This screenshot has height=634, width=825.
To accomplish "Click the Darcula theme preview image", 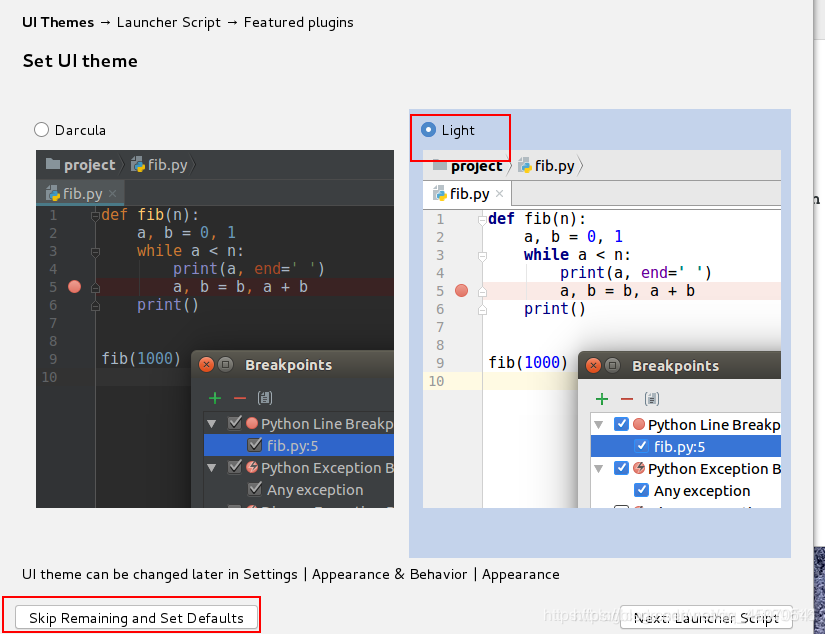I will (215, 329).
